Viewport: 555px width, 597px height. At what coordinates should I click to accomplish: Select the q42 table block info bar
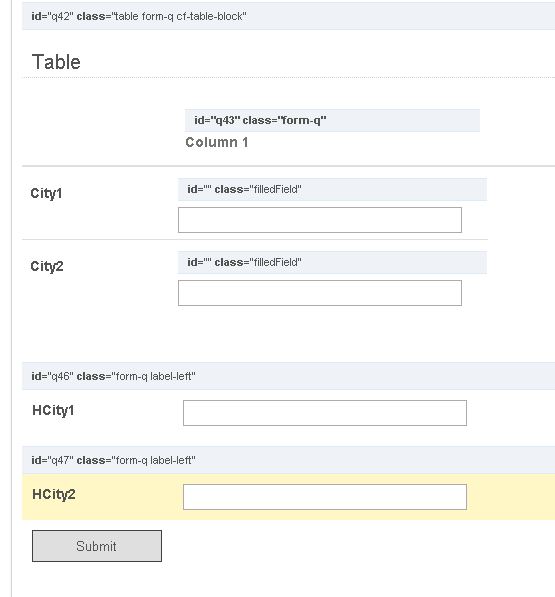point(289,16)
